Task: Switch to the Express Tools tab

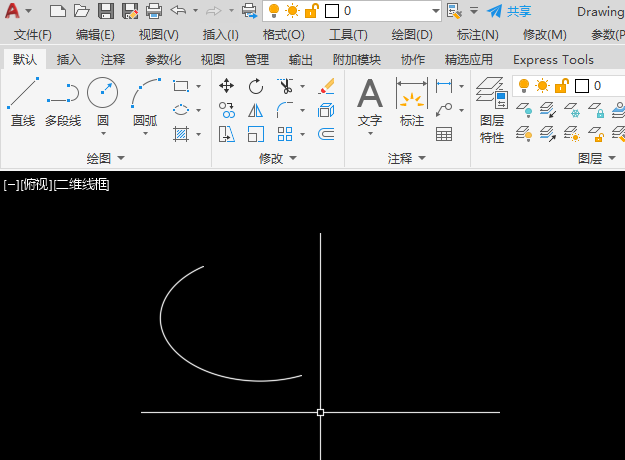Action: click(x=553, y=60)
